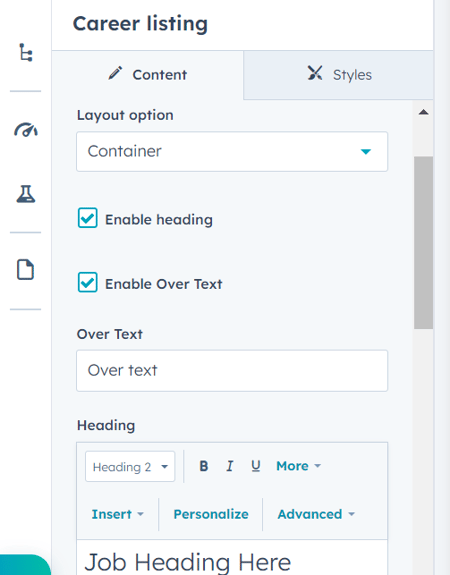The image size is (450, 575).
Task: Click into the Over Text input field
Action: coord(232,371)
